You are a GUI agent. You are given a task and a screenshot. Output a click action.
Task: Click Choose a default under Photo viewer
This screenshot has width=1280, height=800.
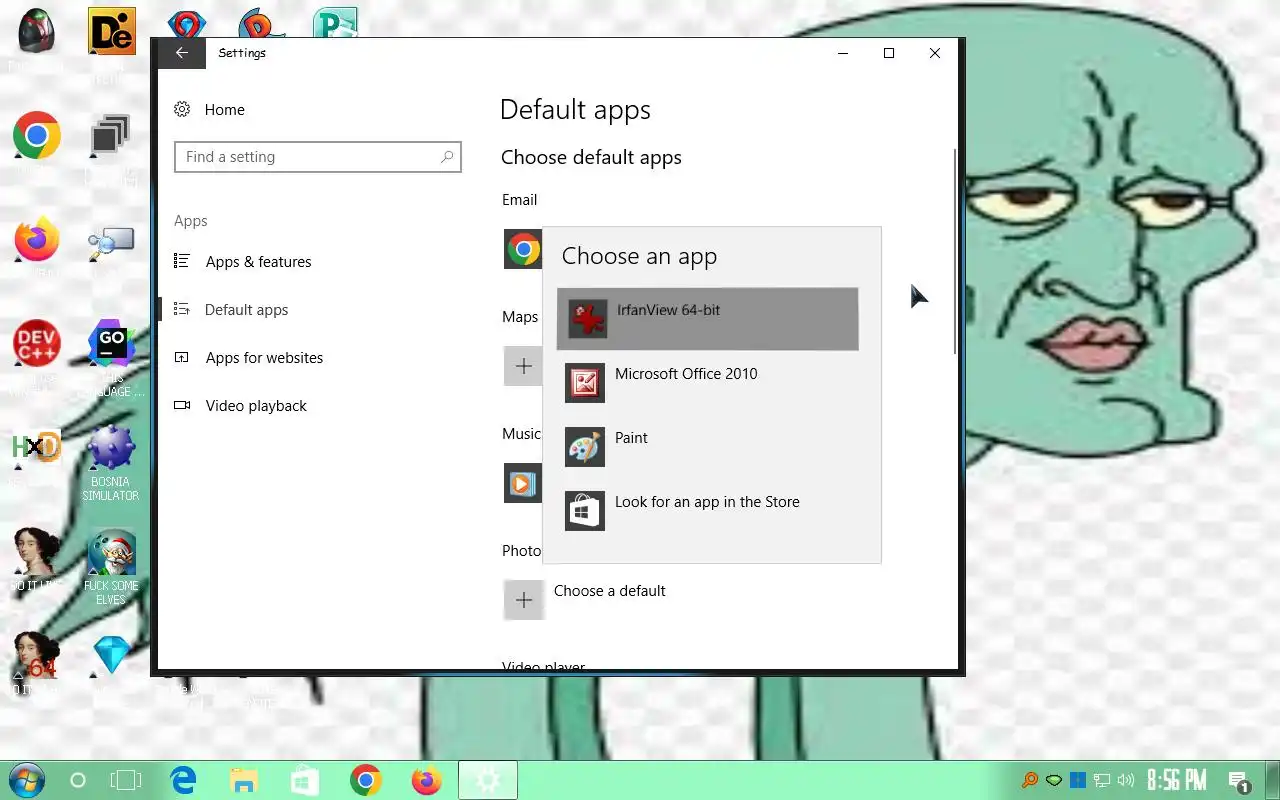click(610, 591)
